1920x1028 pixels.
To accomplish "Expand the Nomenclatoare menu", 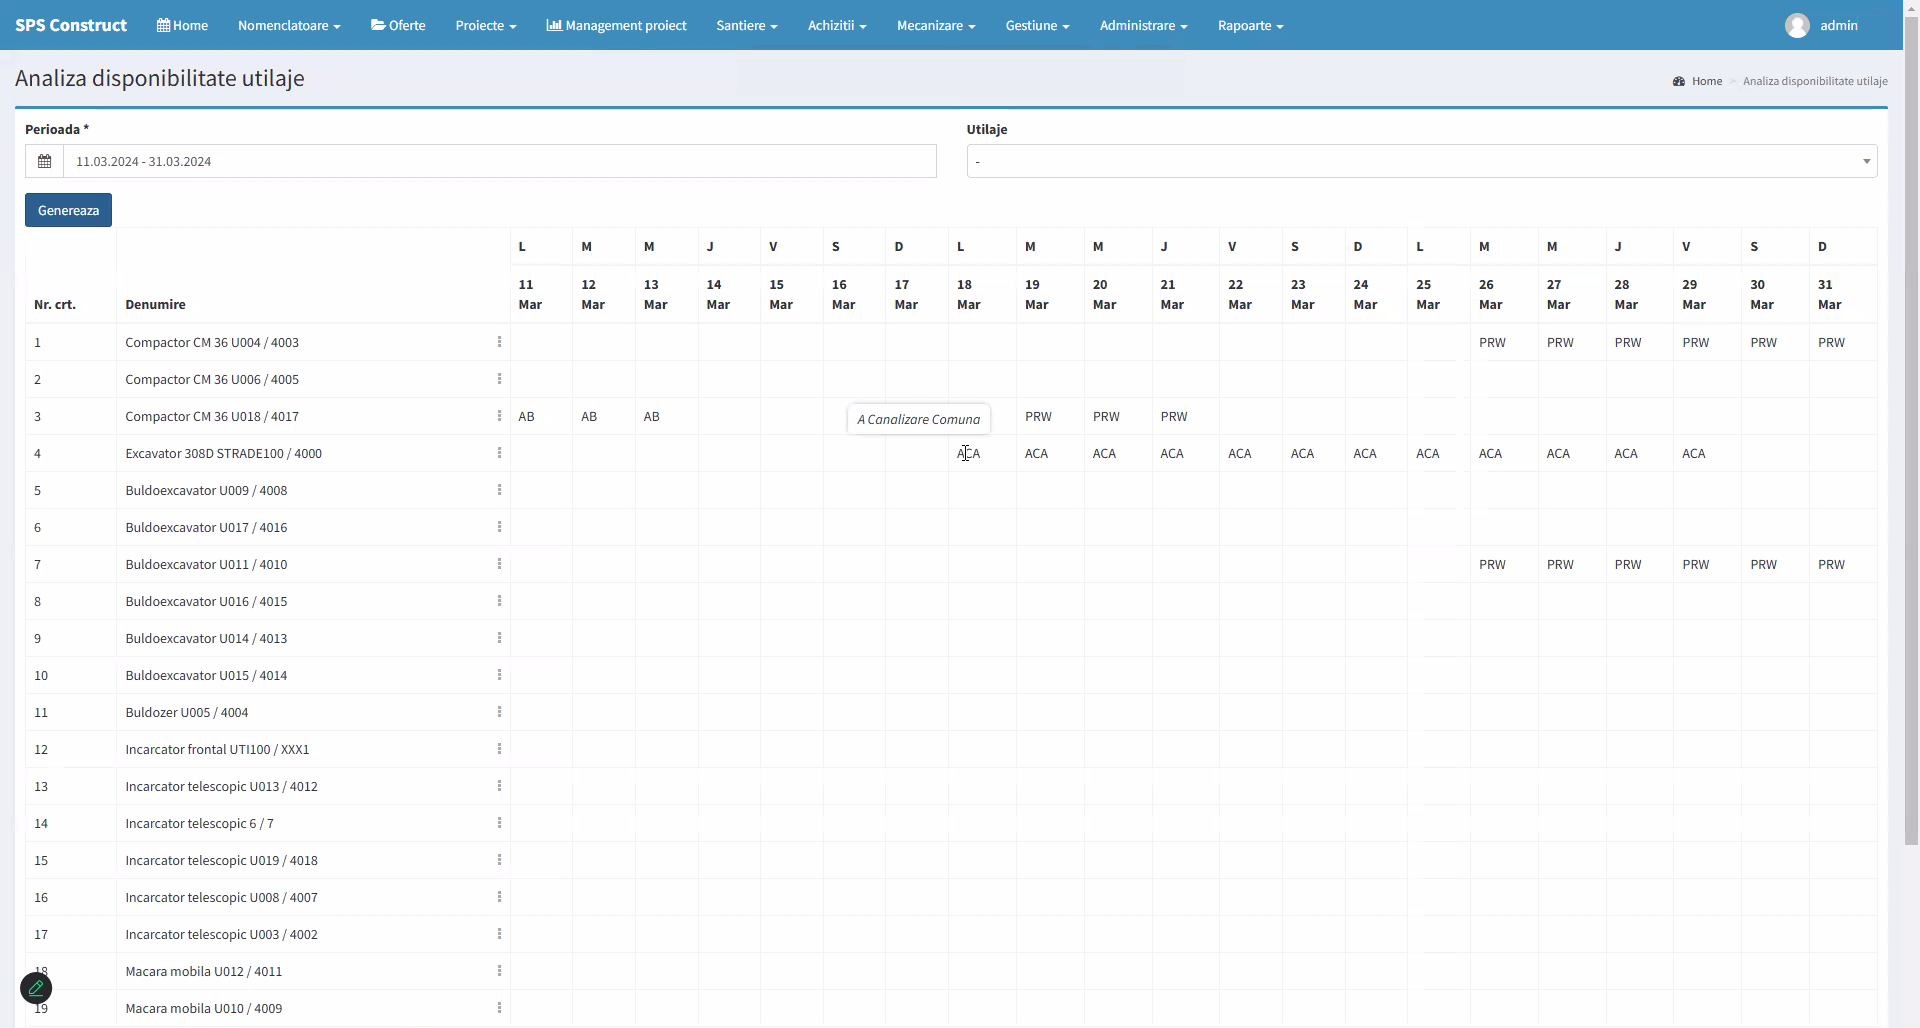I will [289, 25].
